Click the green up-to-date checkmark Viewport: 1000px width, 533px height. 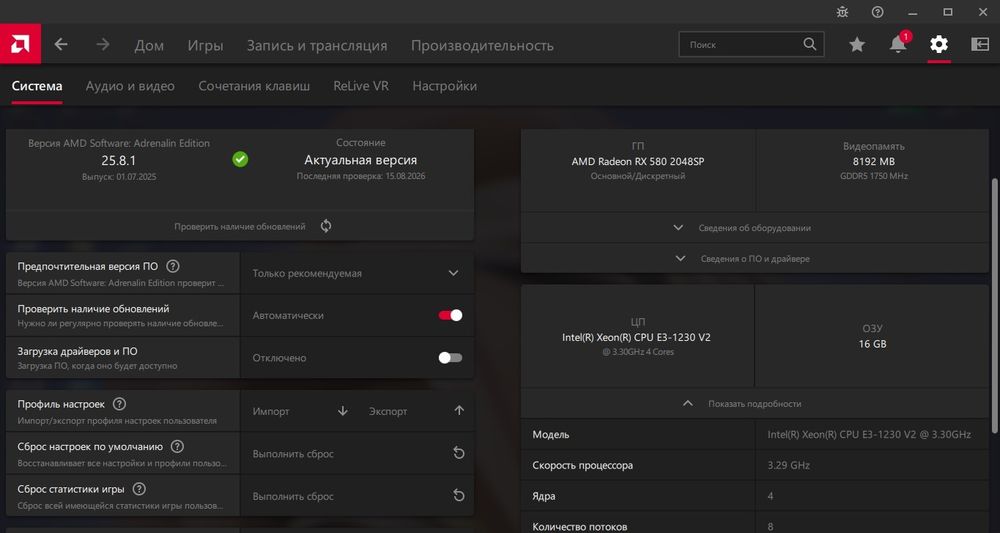(240, 159)
